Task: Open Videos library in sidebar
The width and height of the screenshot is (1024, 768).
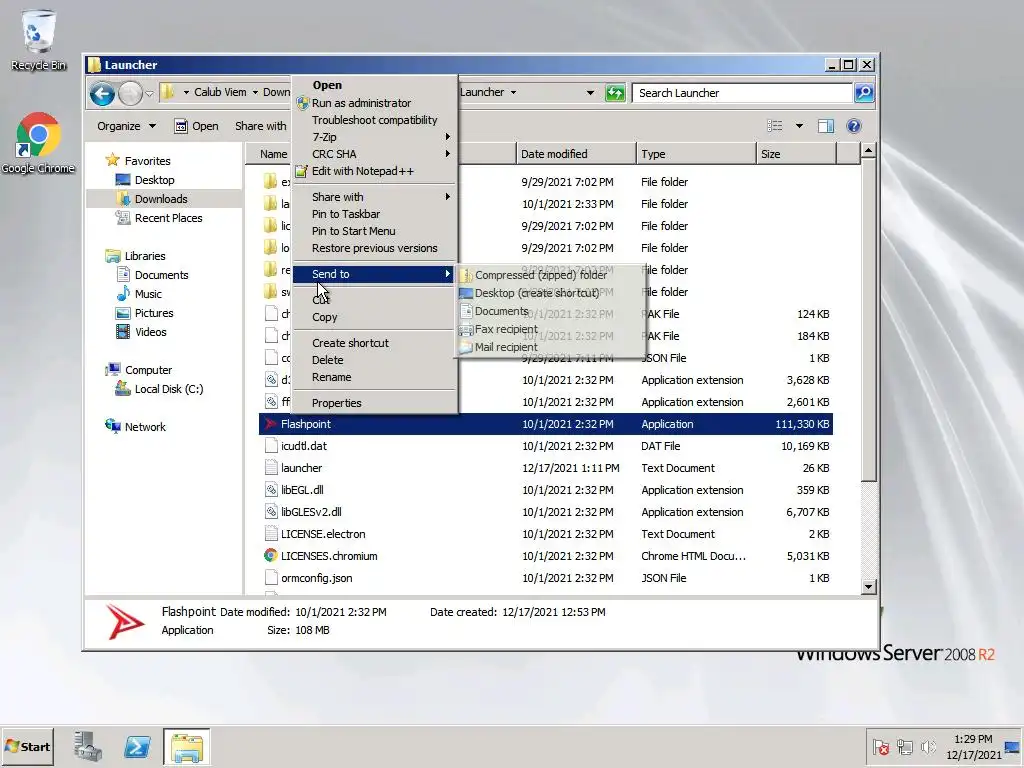Action: (141, 332)
